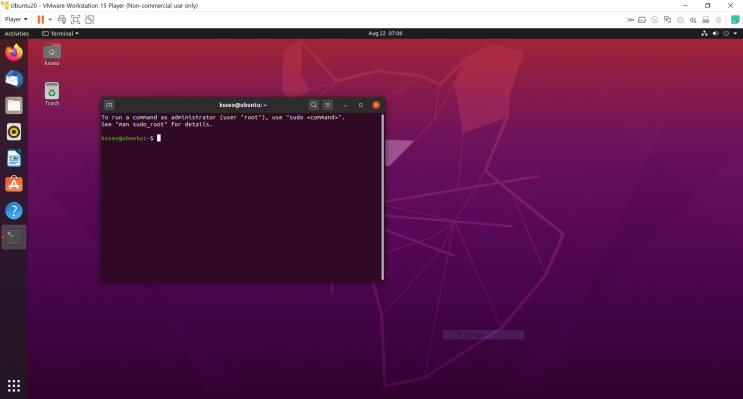Send Ctrl+Alt+Del to the virtual machine
The image size is (743, 399).
(x=62, y=19)
